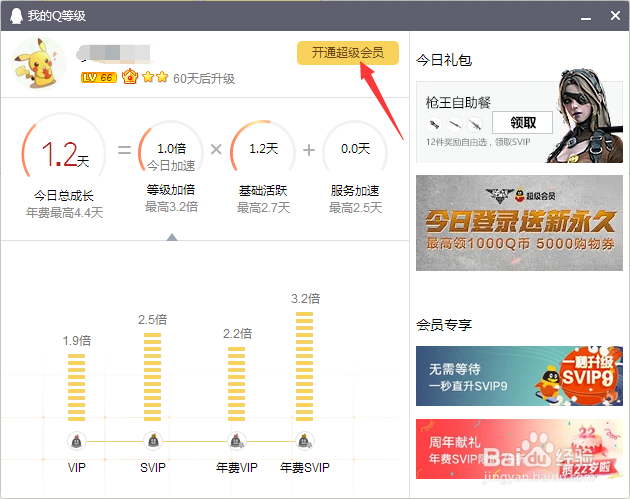630x499 pixels.
Task: Click the first star level icon
Action: point(148,76)
